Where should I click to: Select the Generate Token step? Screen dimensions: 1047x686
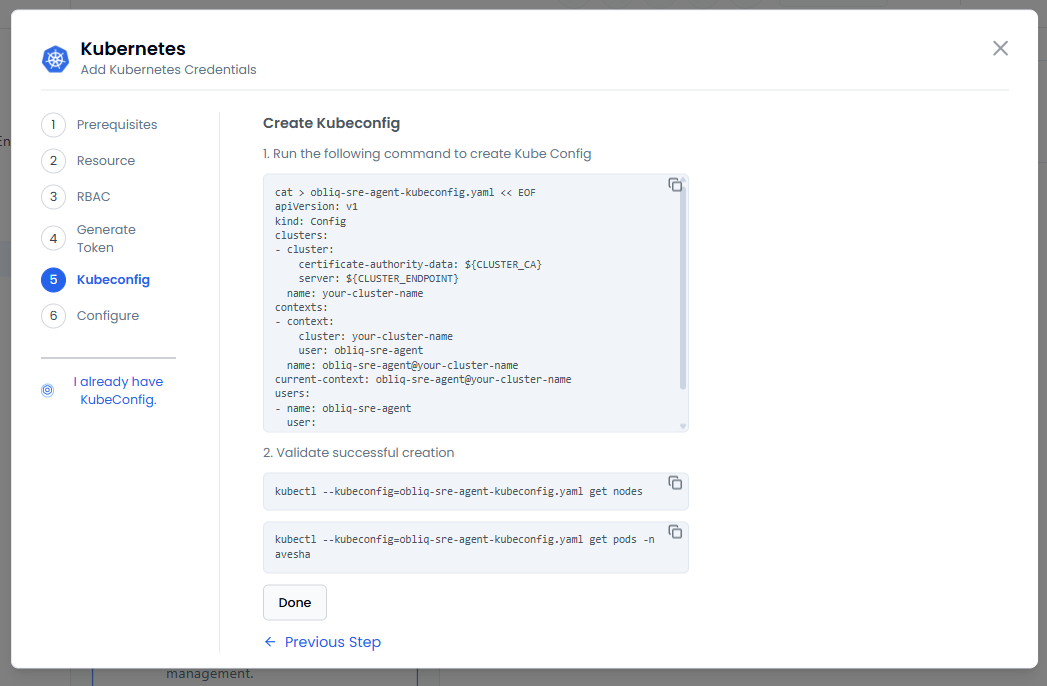coord(106,238)
